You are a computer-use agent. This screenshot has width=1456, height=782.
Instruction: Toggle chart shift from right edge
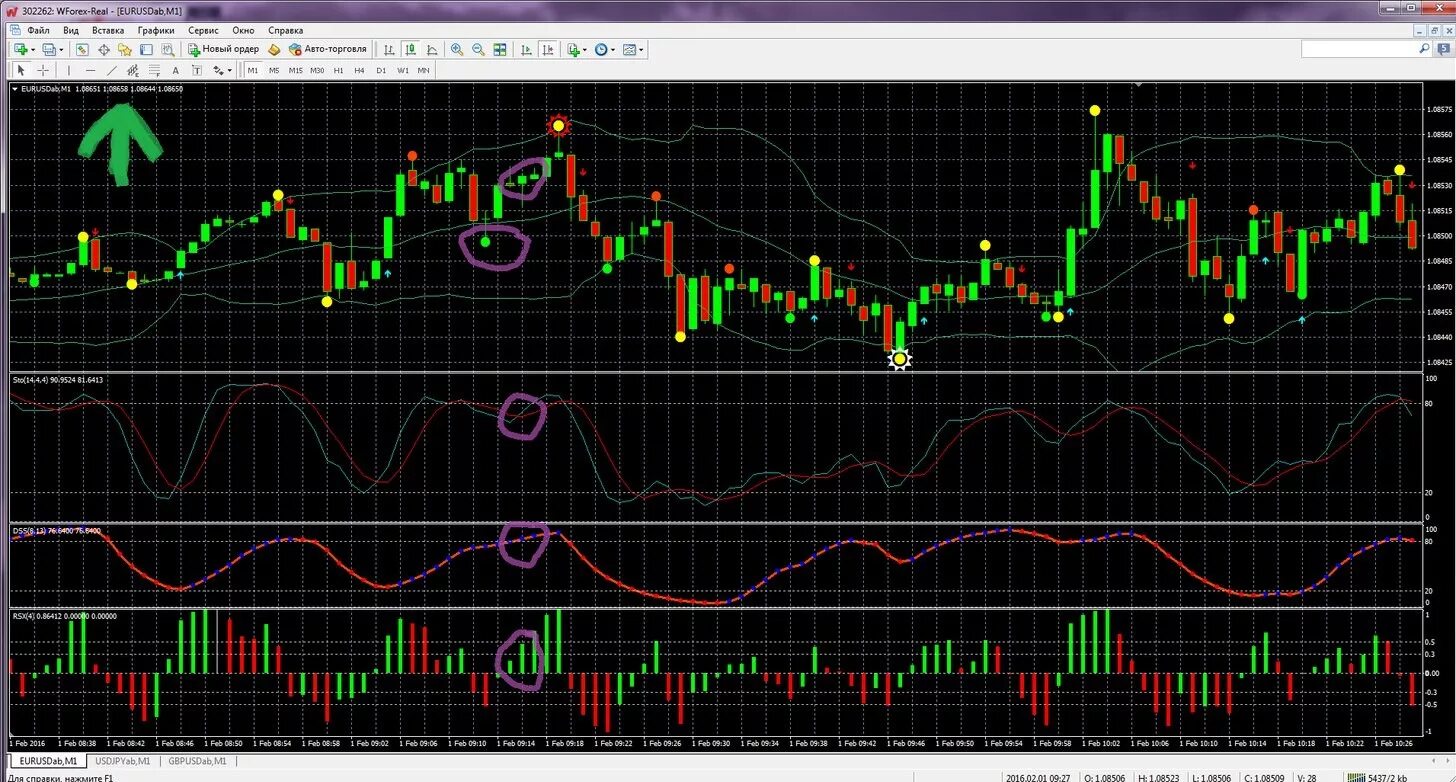pyautogui.click(x=548, y=49)
